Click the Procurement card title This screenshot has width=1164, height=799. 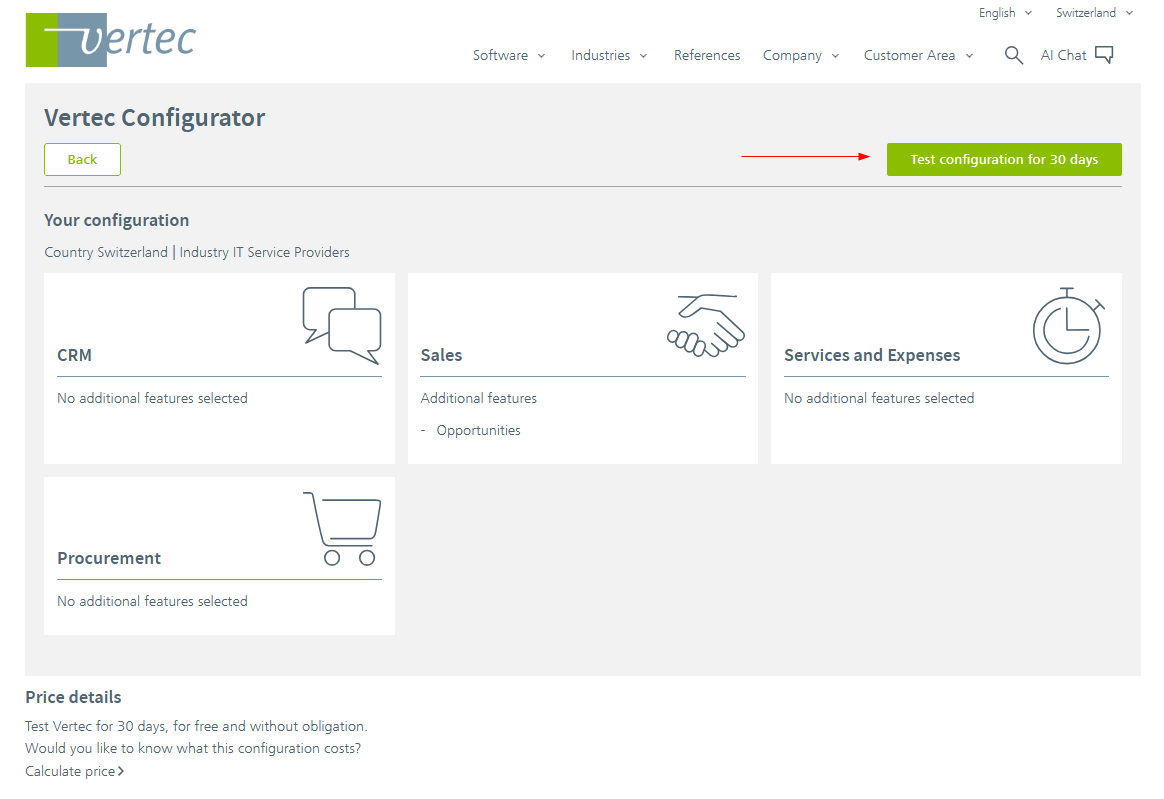[x=109, y=558]
